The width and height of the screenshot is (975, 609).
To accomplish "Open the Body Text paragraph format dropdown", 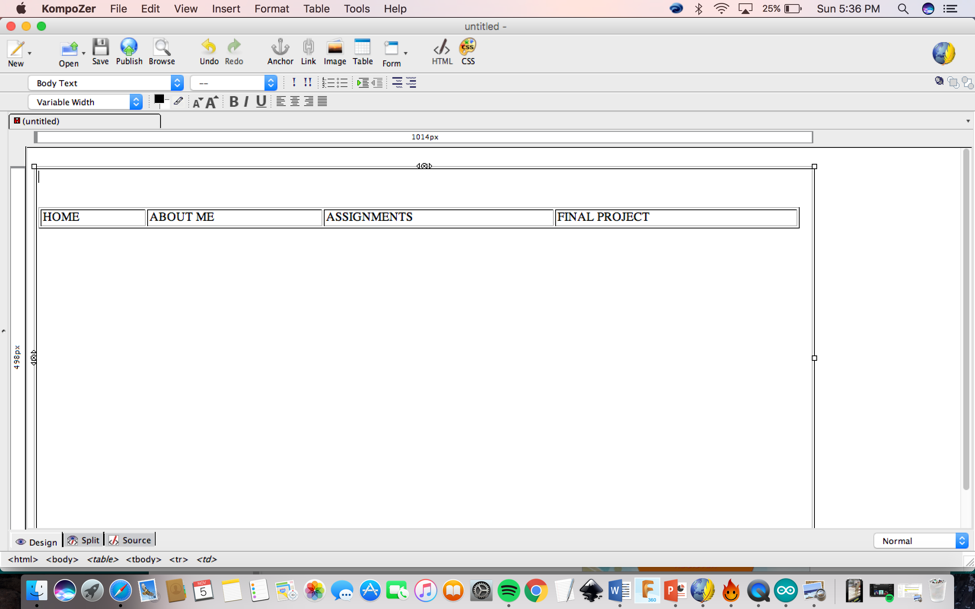I will 106,83.
